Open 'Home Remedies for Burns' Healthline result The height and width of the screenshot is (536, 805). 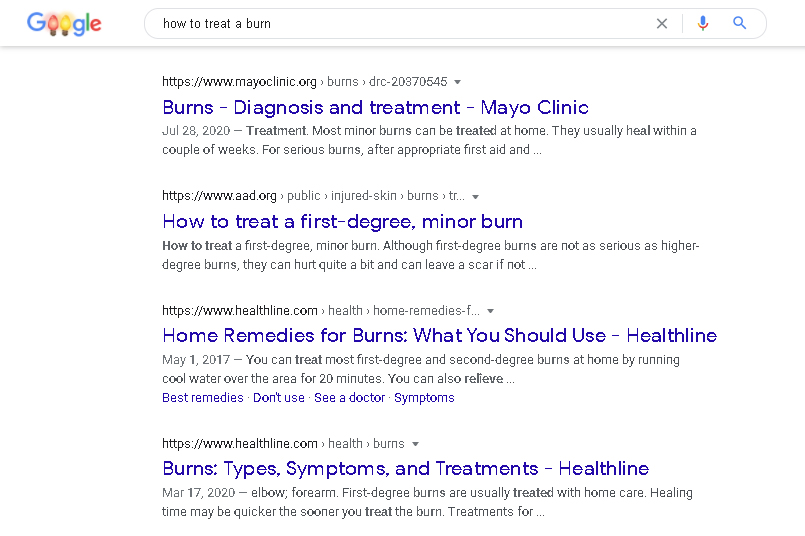(439, 336)
